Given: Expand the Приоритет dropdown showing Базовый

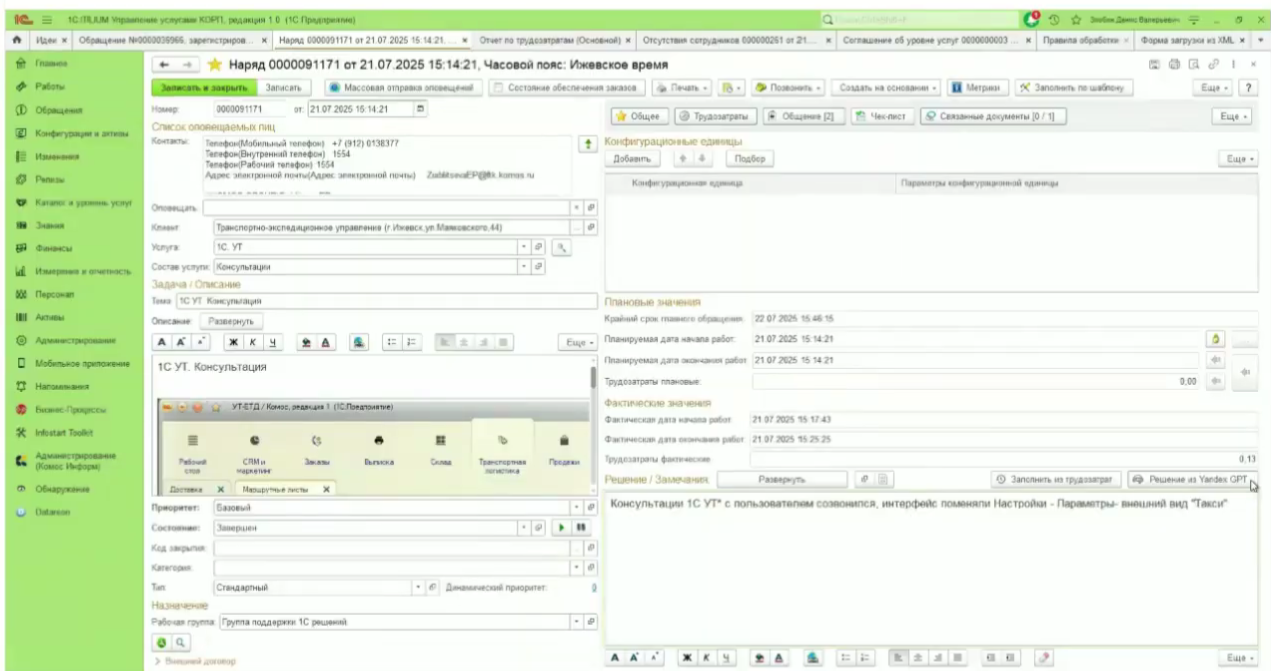Looking at the screenshot, I should tap(576, 508).
